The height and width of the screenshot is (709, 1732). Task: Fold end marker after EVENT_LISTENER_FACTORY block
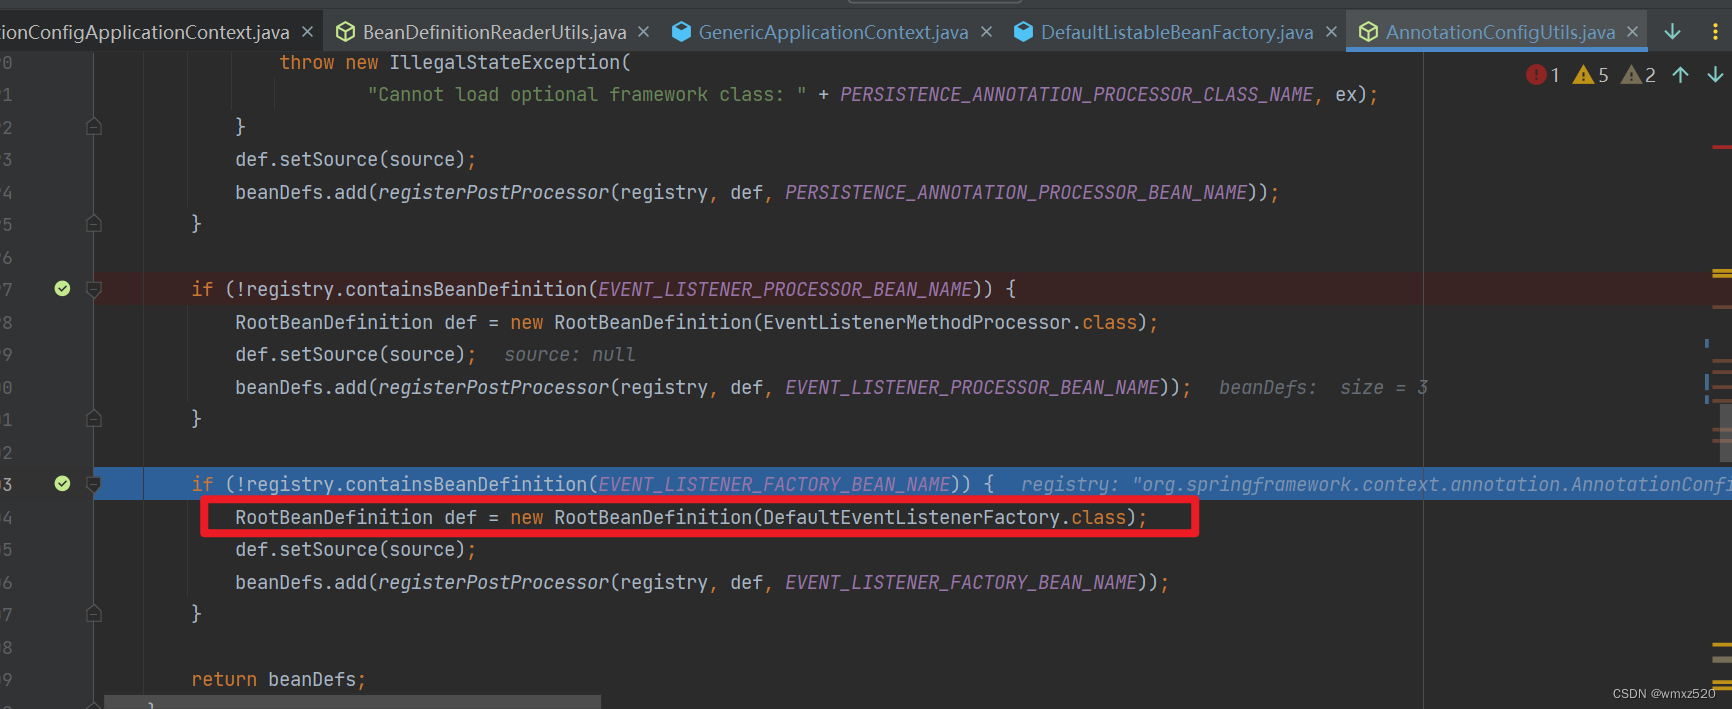click(94, 614)
